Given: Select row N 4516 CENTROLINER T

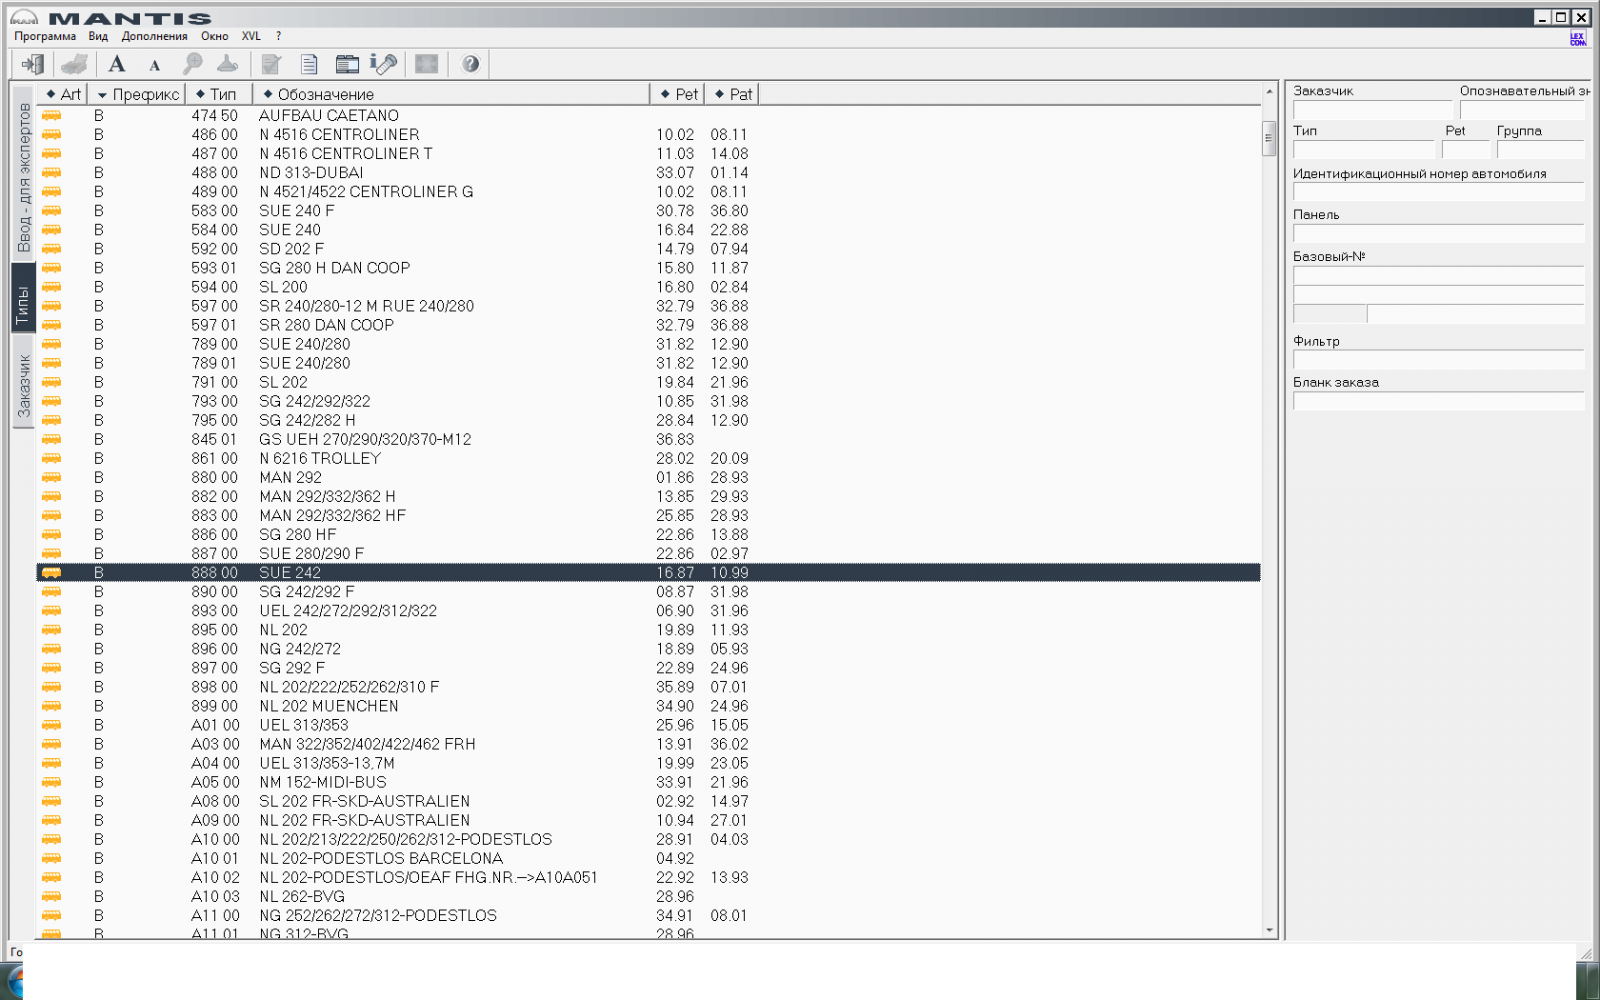Looking at the screenshot, I should pos(648,154).
